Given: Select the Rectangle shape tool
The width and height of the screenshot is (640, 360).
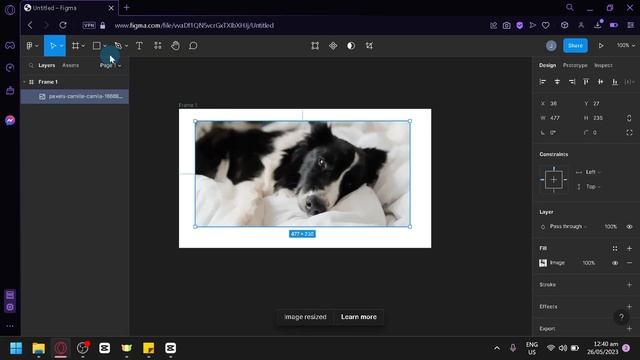Looking at the screenshot, I should click(97, 46).
